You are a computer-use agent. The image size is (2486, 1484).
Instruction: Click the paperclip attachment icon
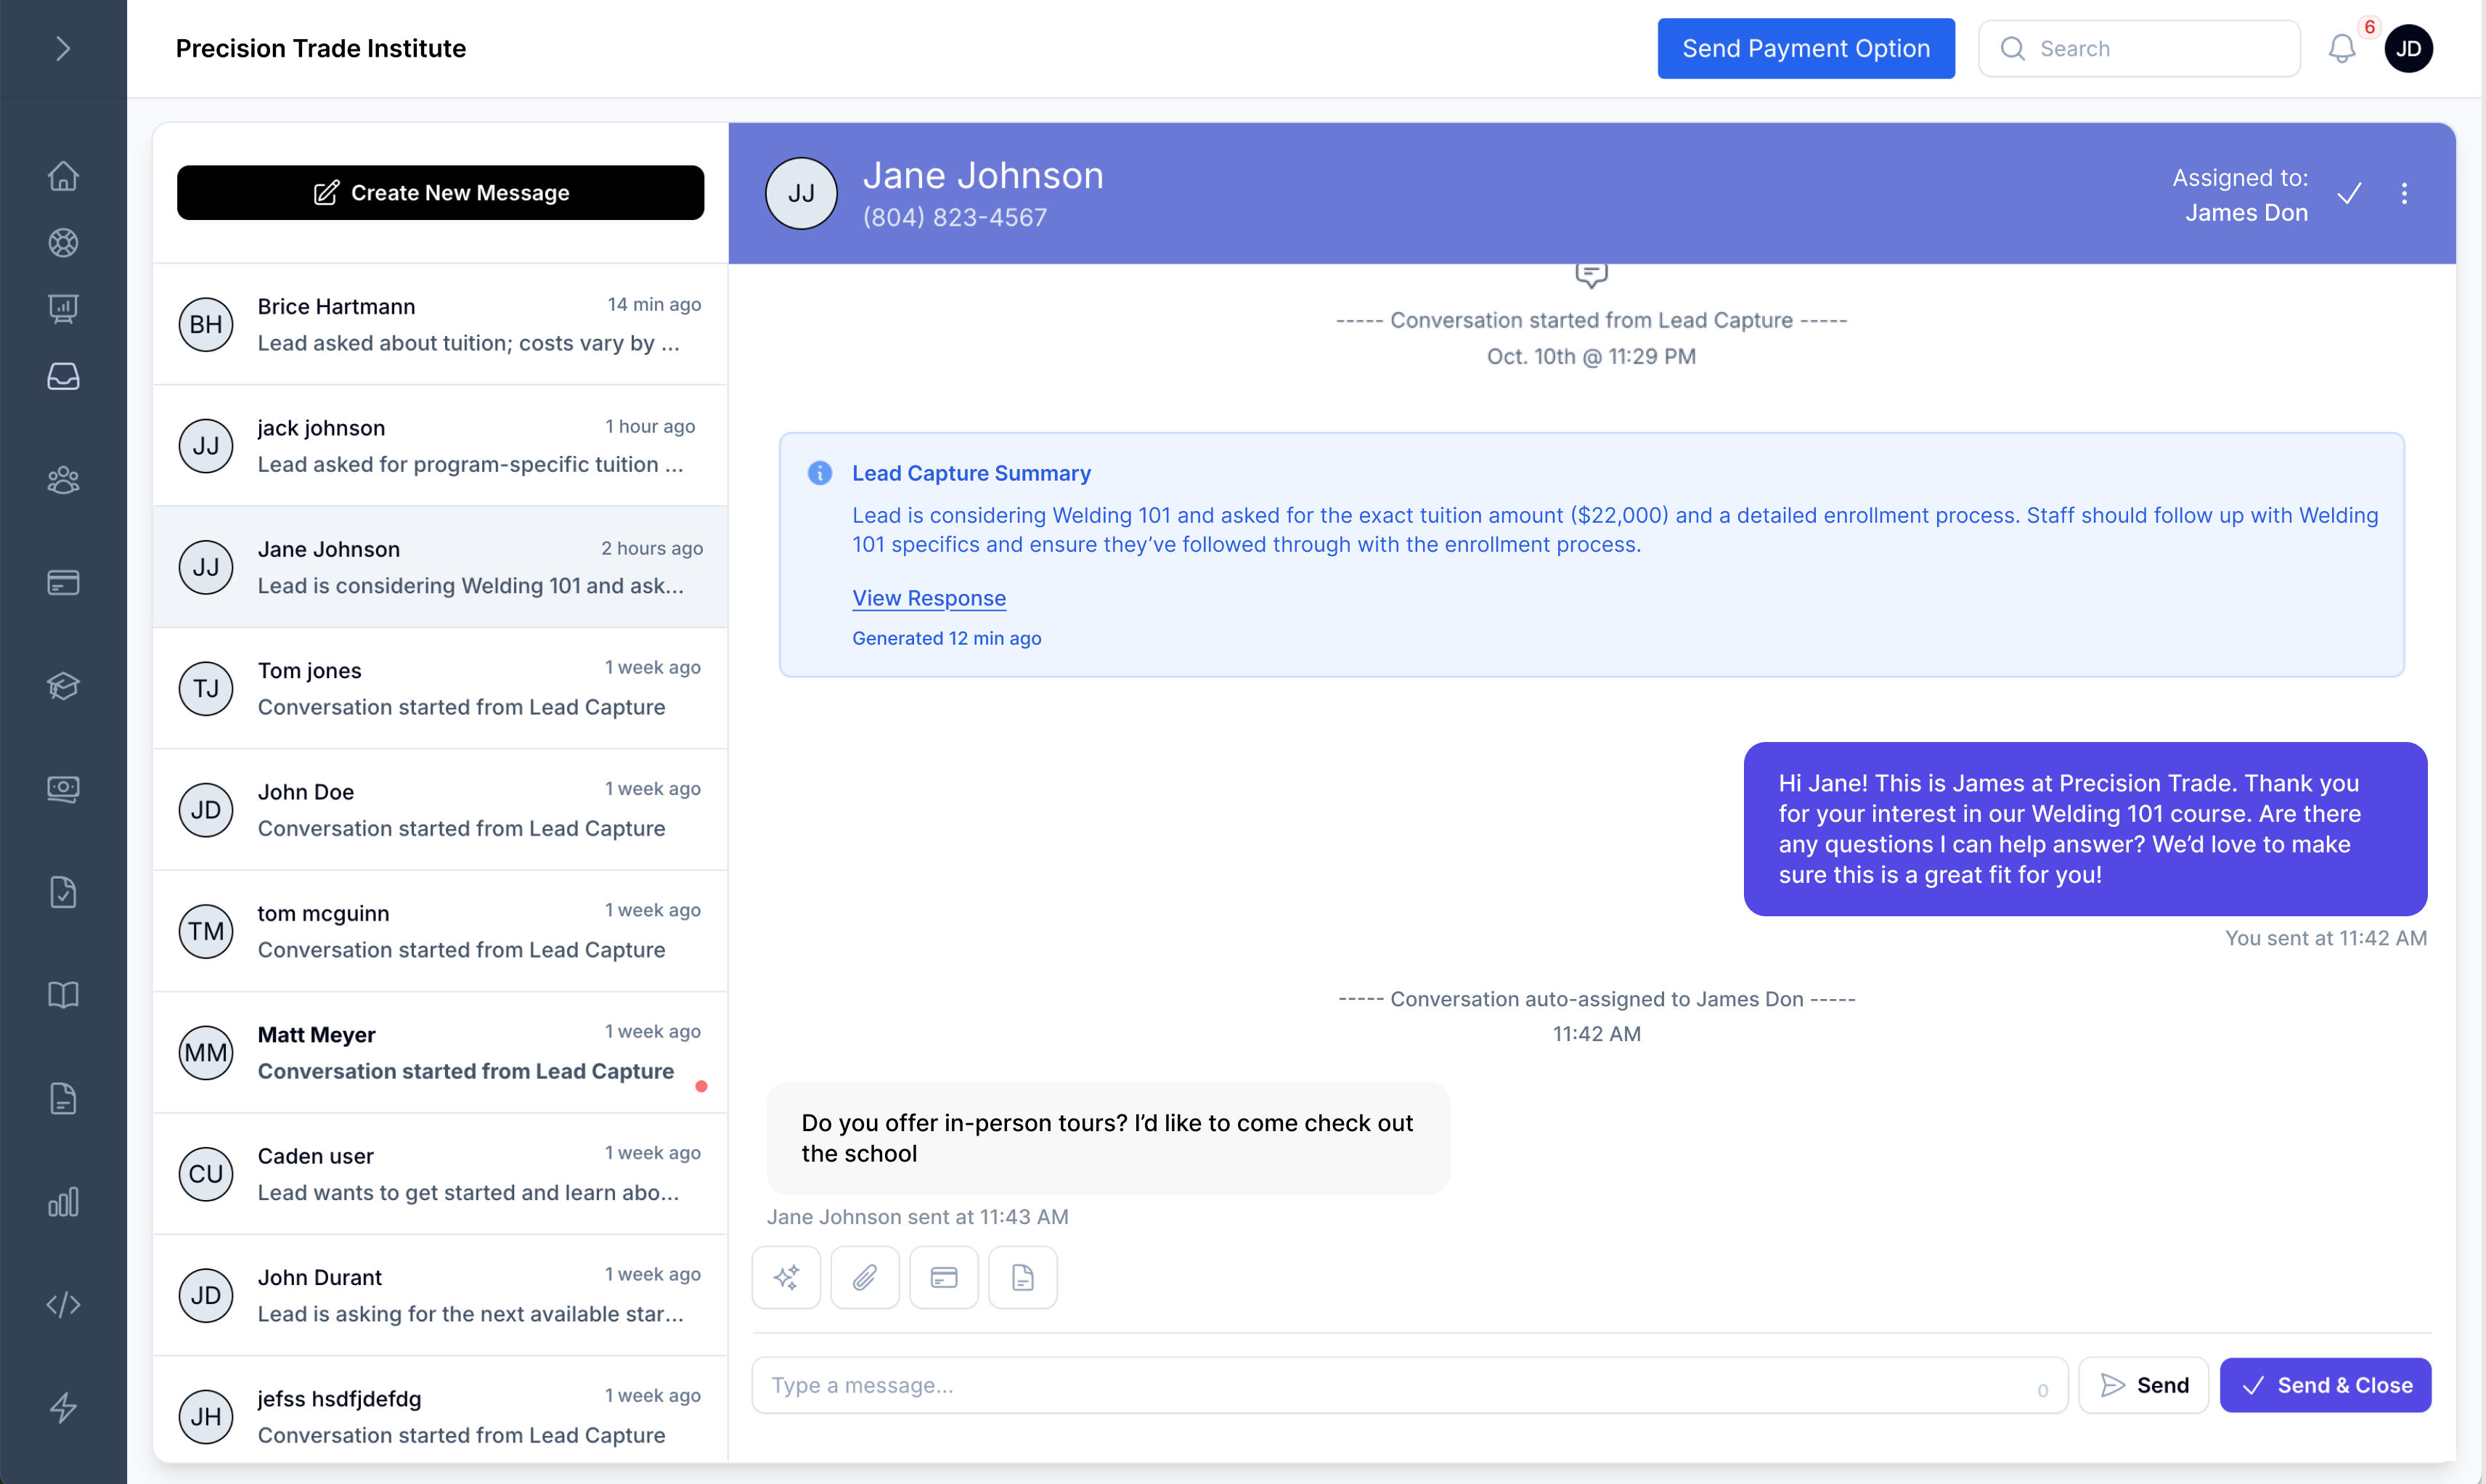[x=865, y=1277]
